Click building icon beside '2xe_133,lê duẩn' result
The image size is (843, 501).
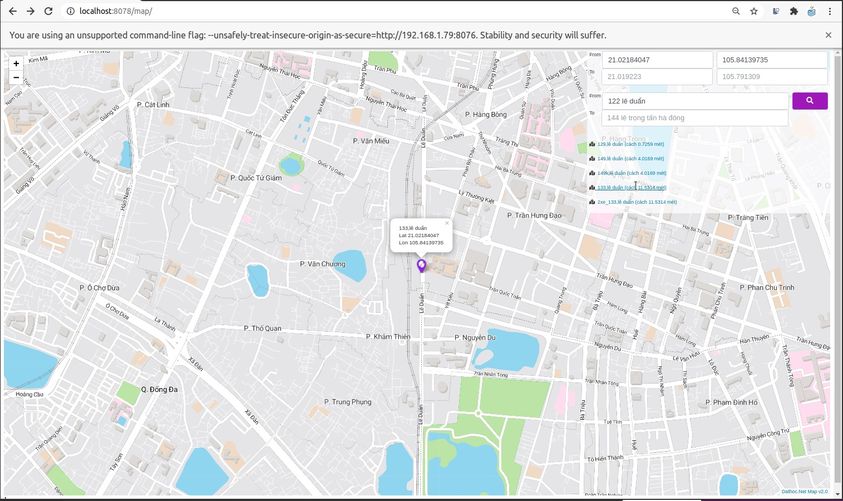pos(592,202)
